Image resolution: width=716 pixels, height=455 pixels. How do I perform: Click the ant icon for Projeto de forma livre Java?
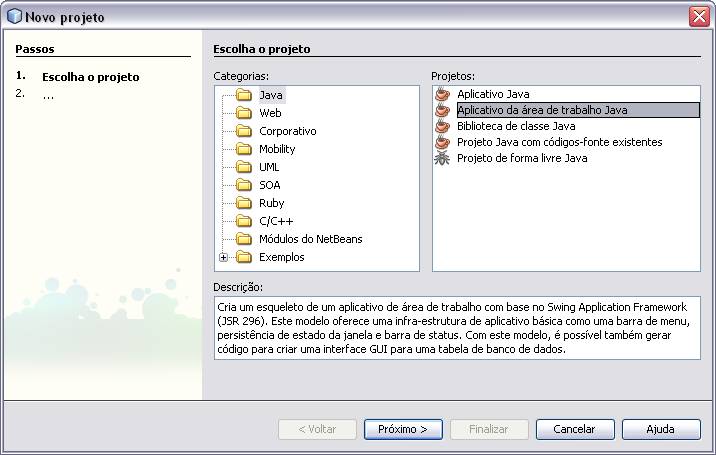click(442, 158)
